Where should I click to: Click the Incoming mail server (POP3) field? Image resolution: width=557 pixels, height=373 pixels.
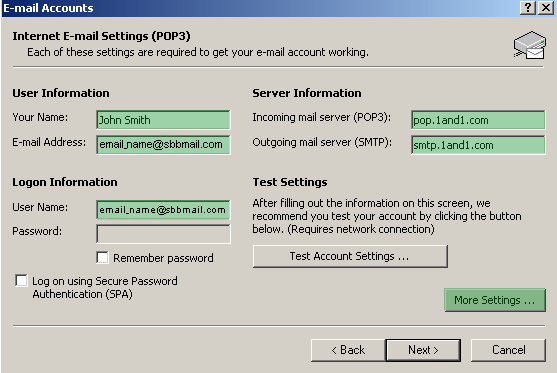coord(478,120)
